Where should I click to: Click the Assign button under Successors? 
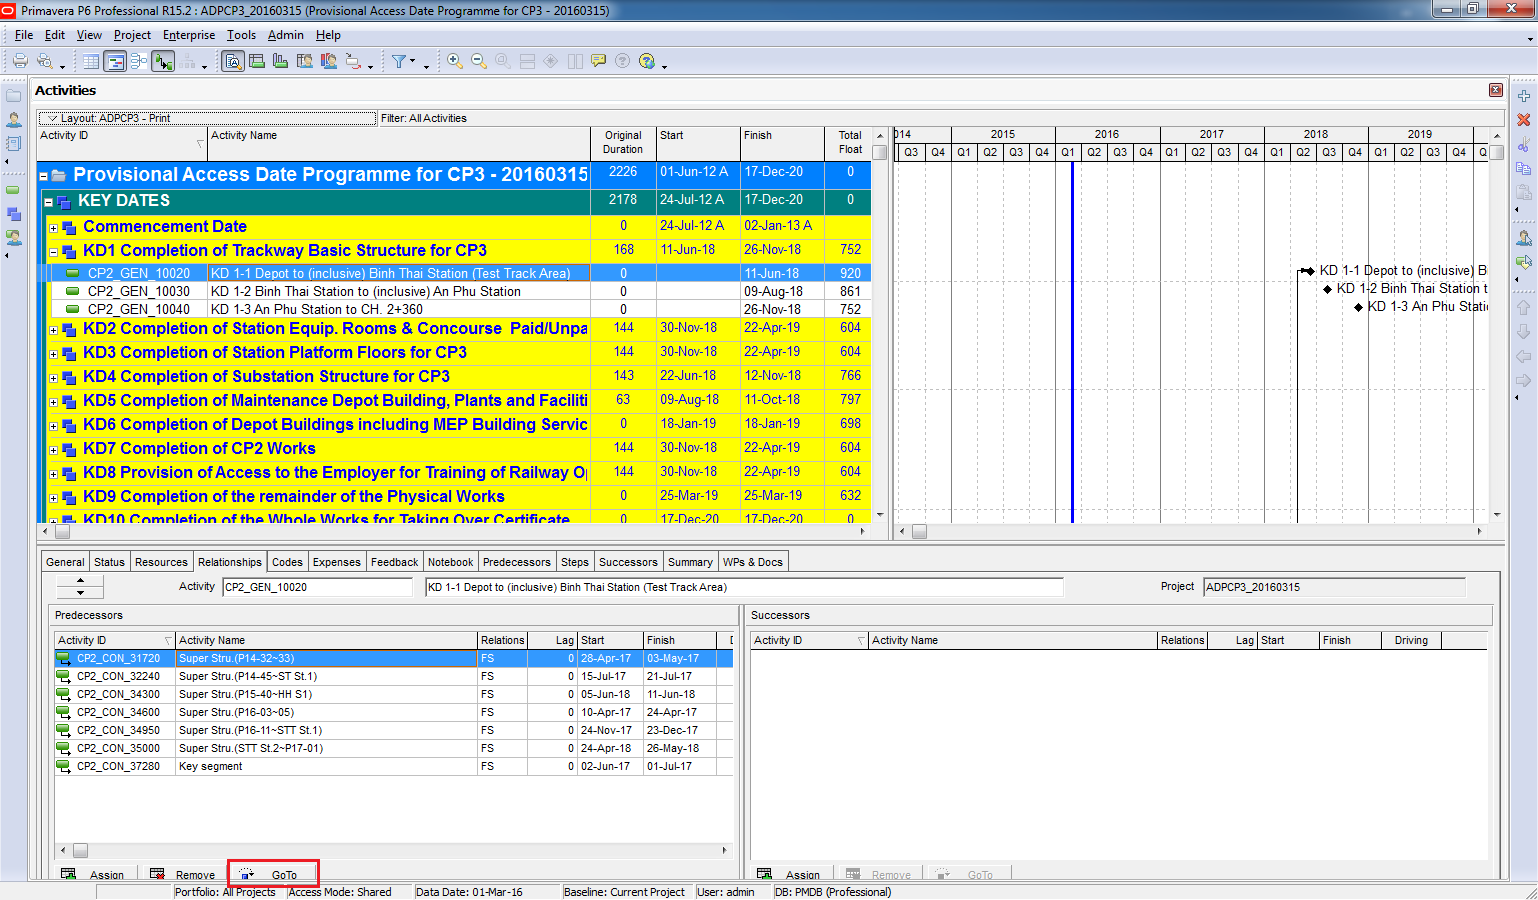pos(791,874)
